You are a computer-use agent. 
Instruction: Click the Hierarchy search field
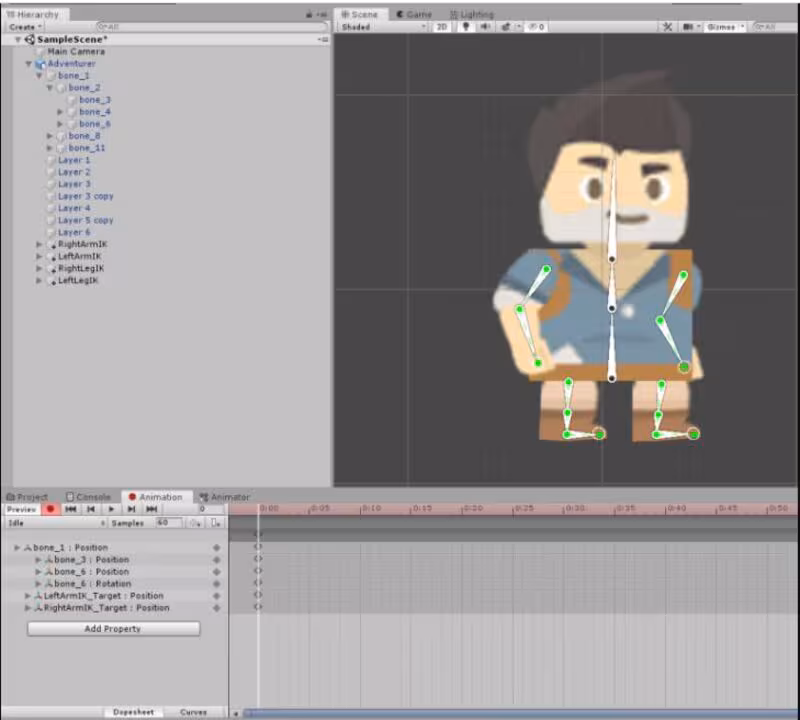(x=212, y=27)
